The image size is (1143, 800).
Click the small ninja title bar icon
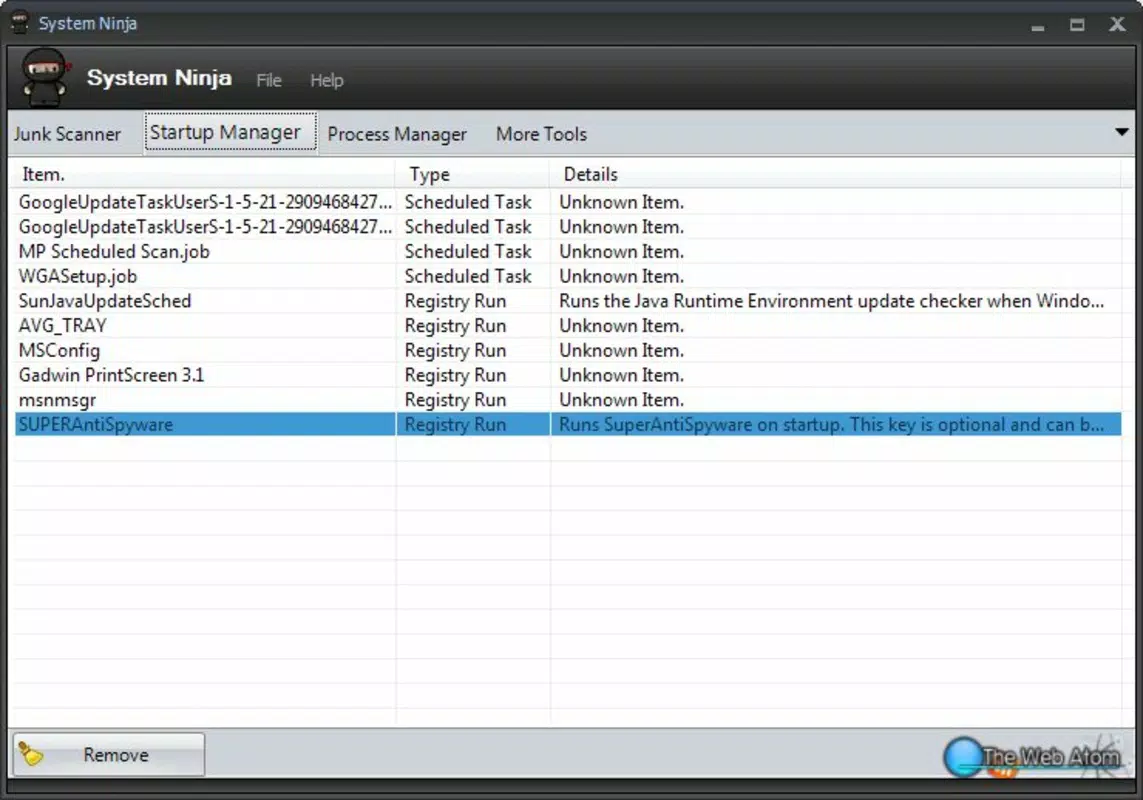click(x=20, y=23)
